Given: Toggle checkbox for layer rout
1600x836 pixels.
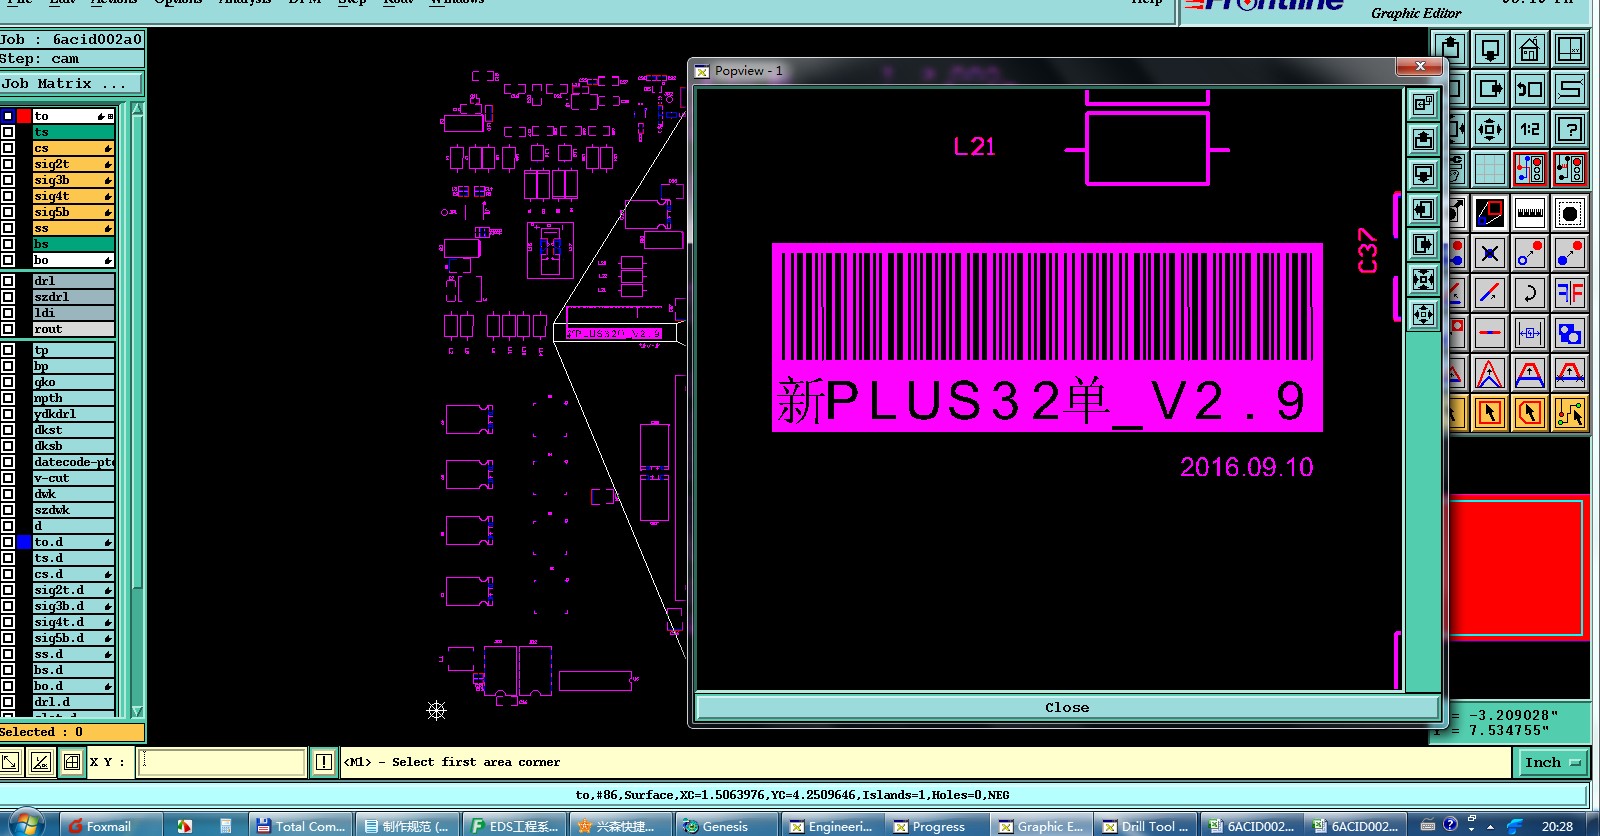Looking at the screenshot, I should pyautogui.click(x=8, y=329).
